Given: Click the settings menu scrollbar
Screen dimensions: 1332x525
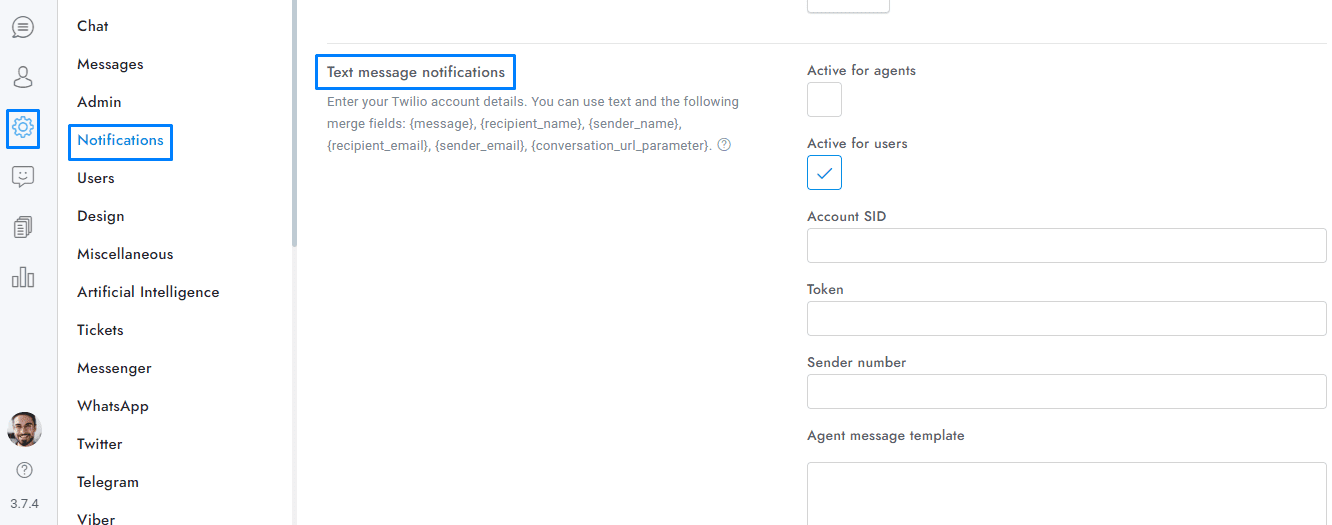Looking at the screenshot, I should [x=294, y=120].
